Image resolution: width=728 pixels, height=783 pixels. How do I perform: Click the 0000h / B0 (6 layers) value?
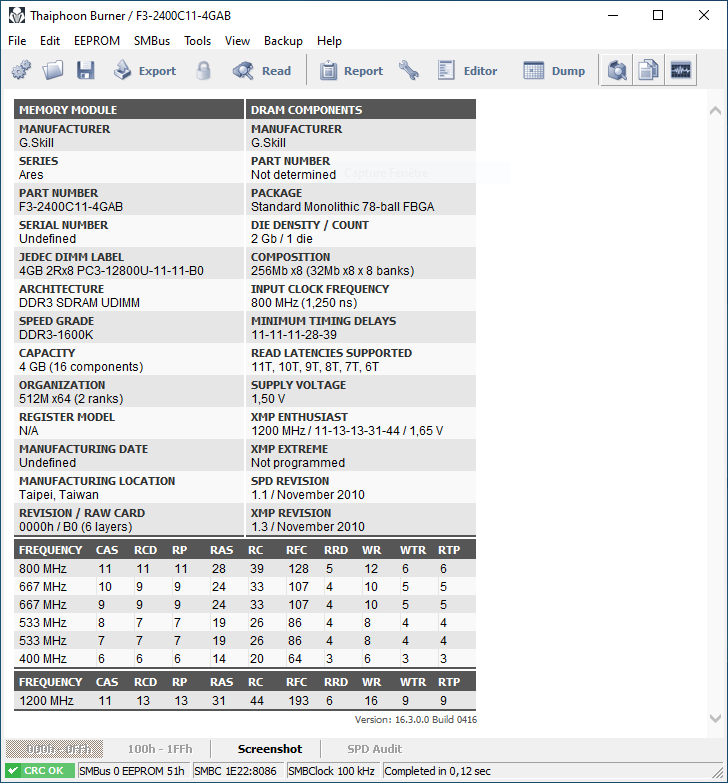(75, 526)
